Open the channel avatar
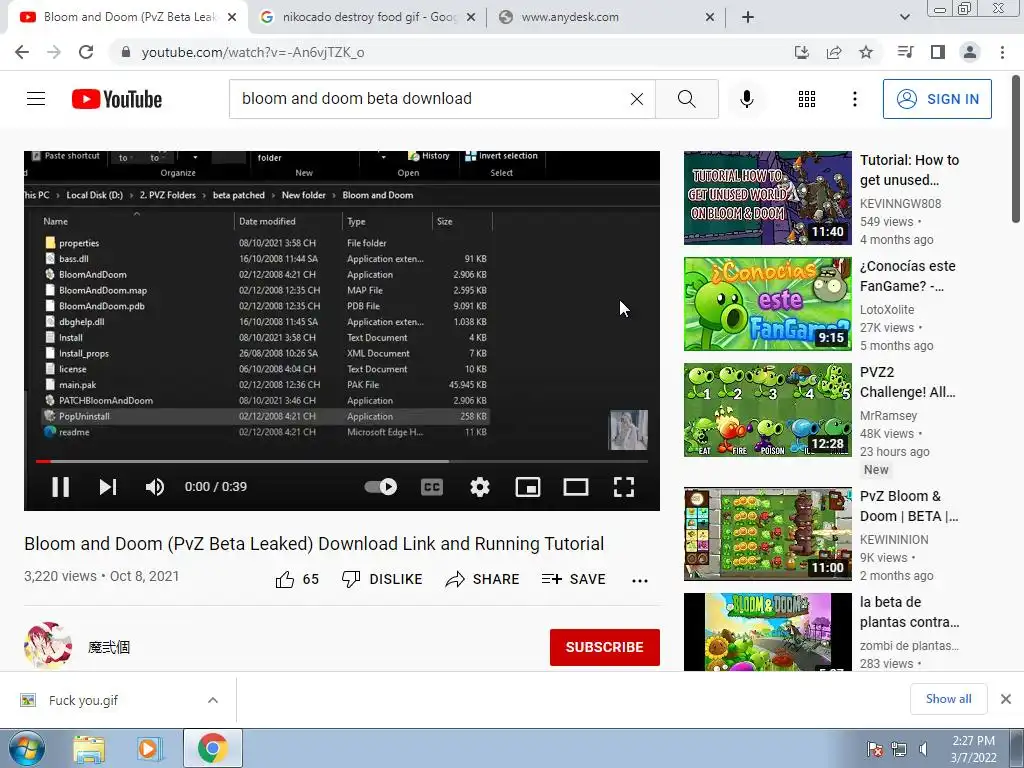 48,646
